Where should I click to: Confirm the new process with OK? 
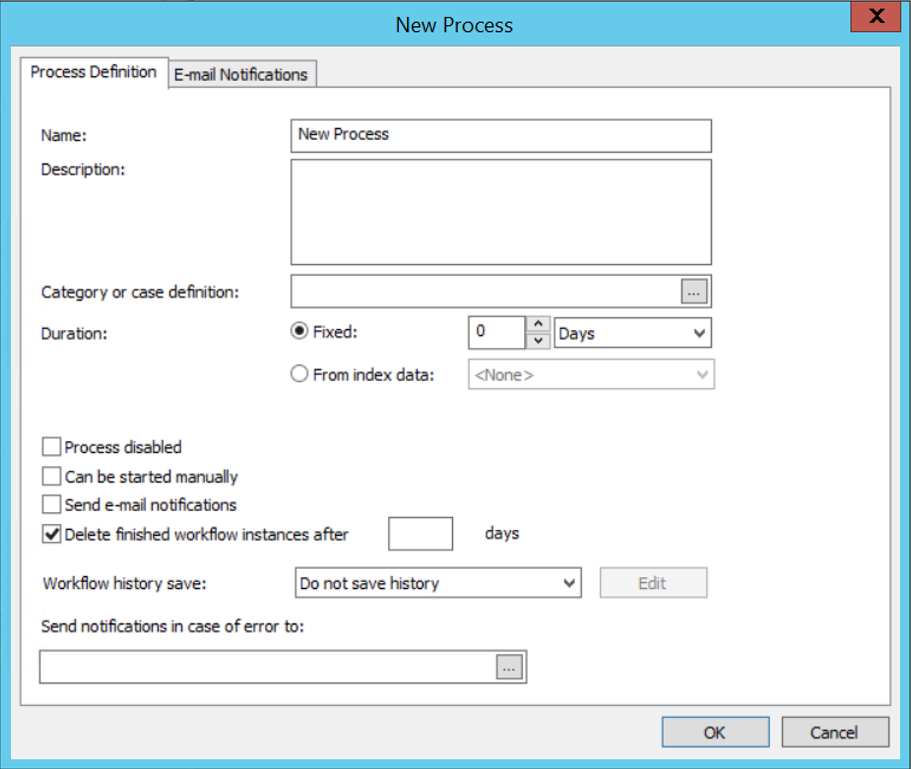[x=714, y=731]
